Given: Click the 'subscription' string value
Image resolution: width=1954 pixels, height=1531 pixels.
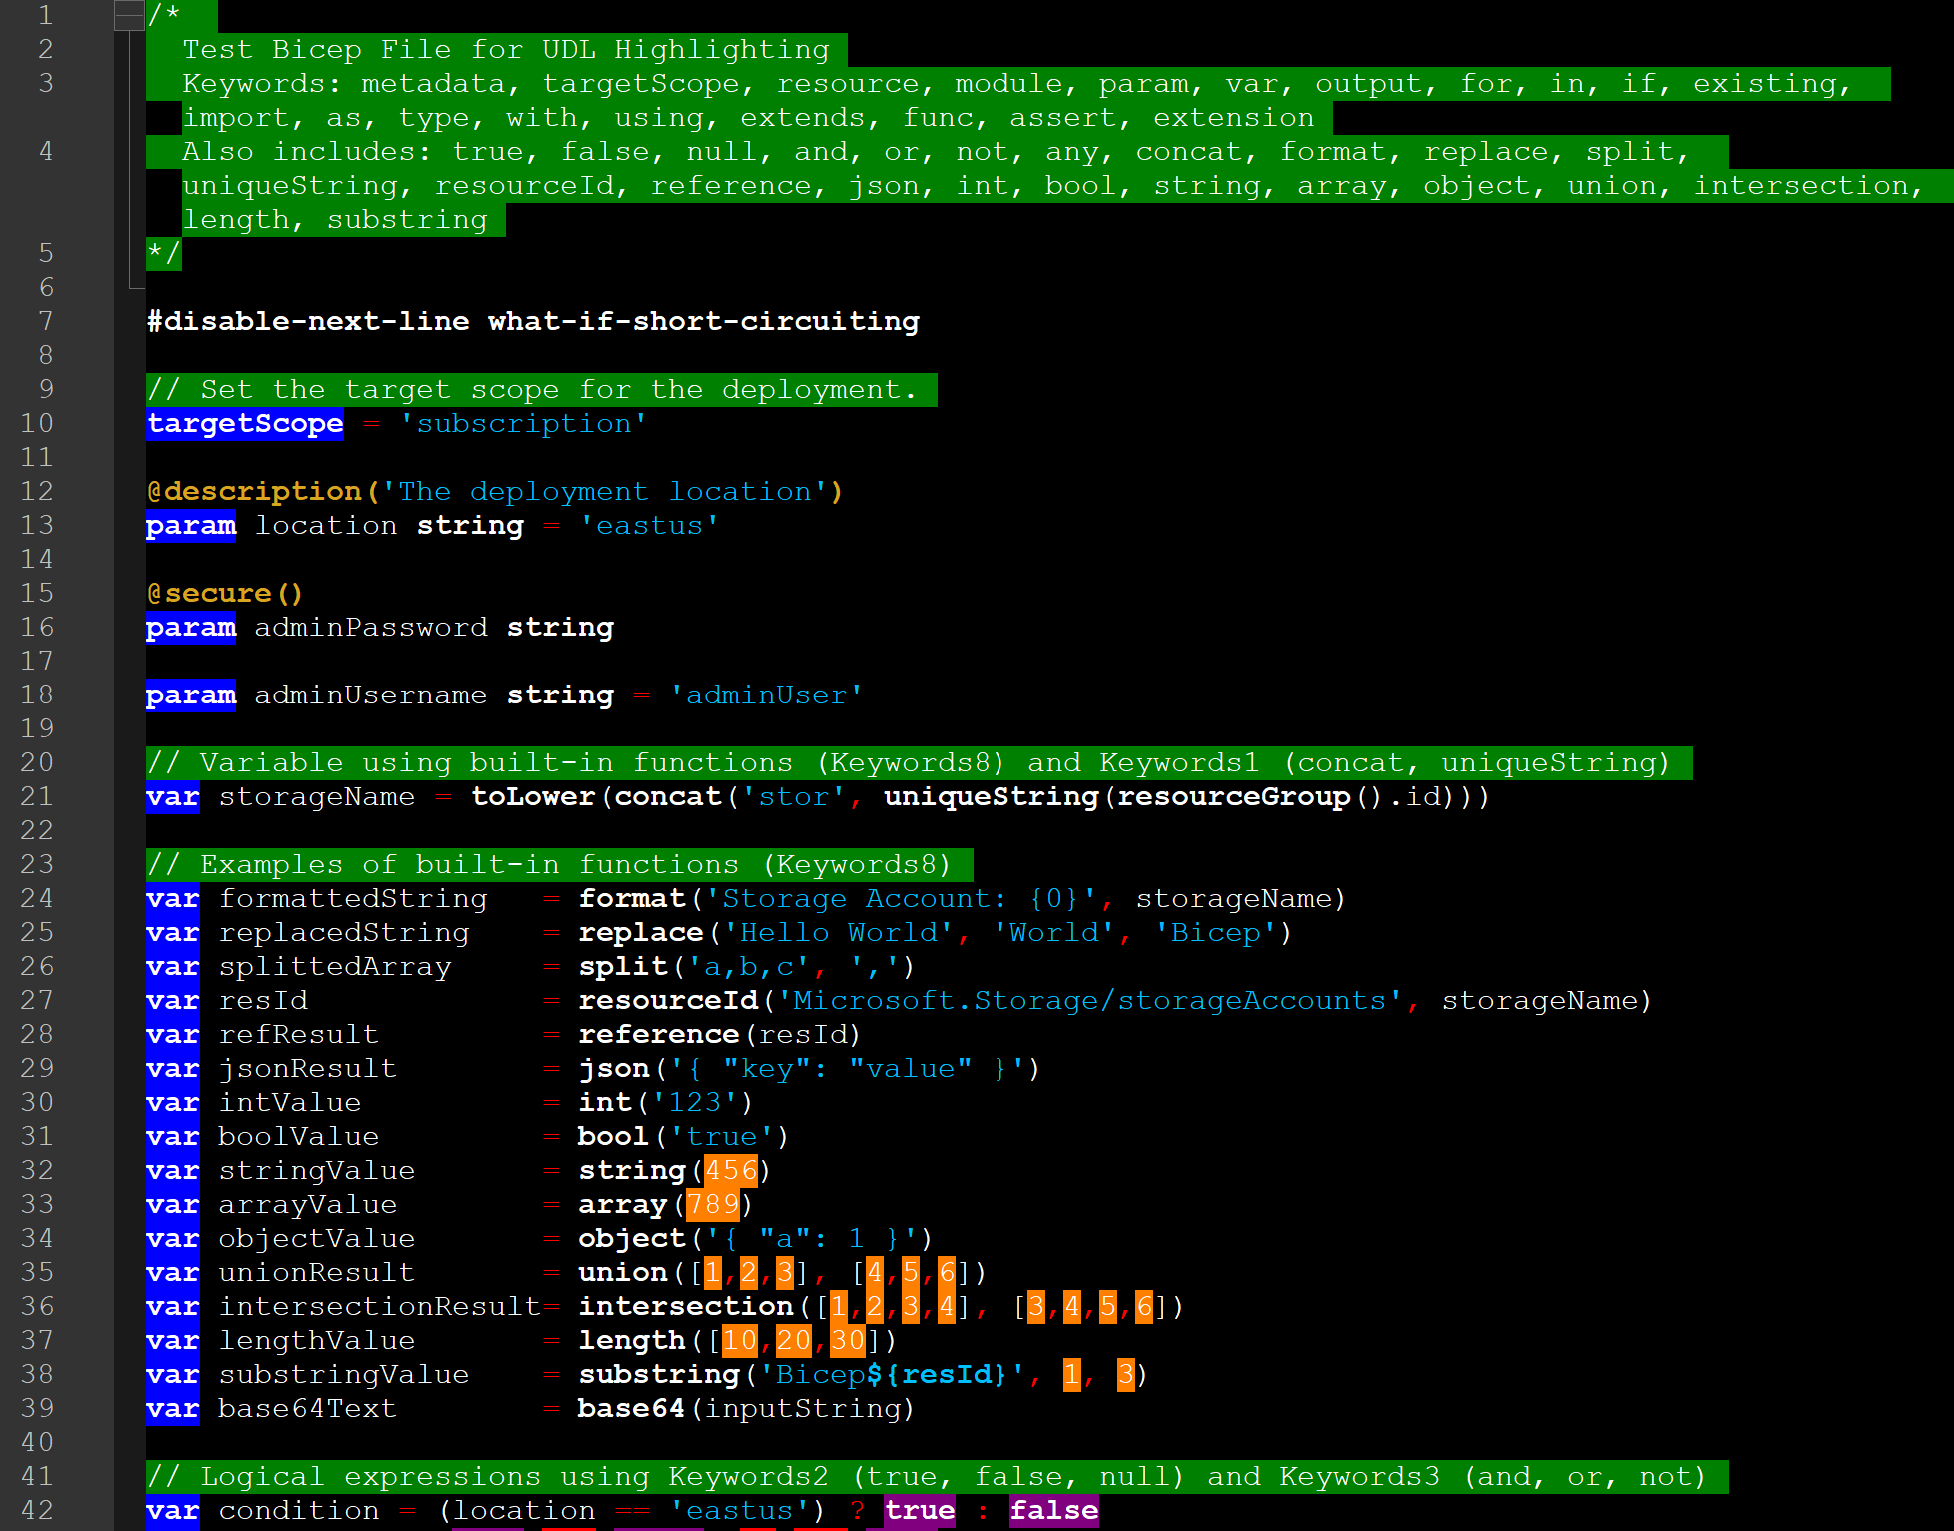Looking at the screenshot, I should [x=524, y=424].
